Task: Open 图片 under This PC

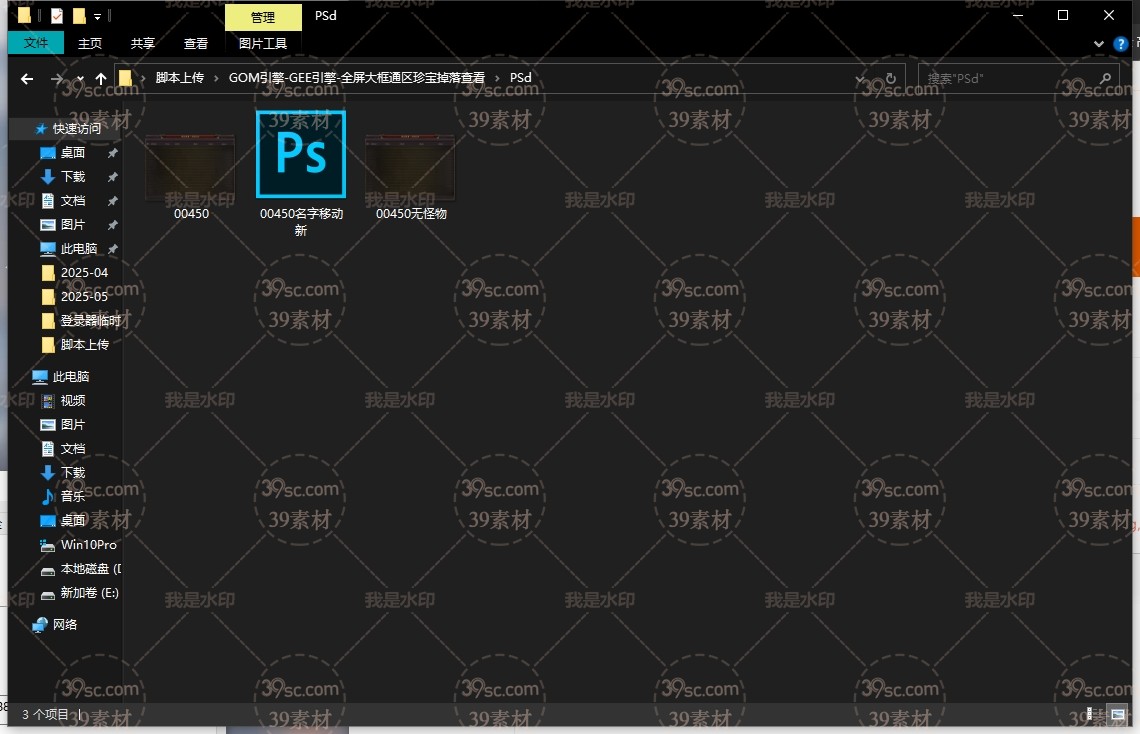Action: coord(73,424)
